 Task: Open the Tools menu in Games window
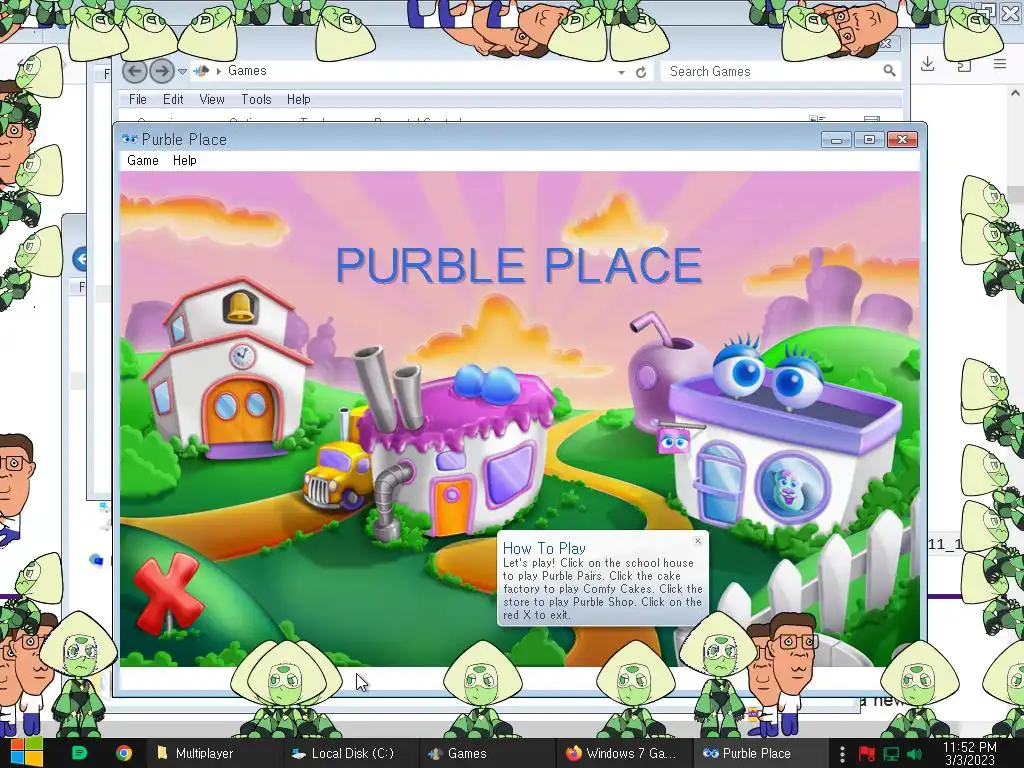(x=256, y=99)
